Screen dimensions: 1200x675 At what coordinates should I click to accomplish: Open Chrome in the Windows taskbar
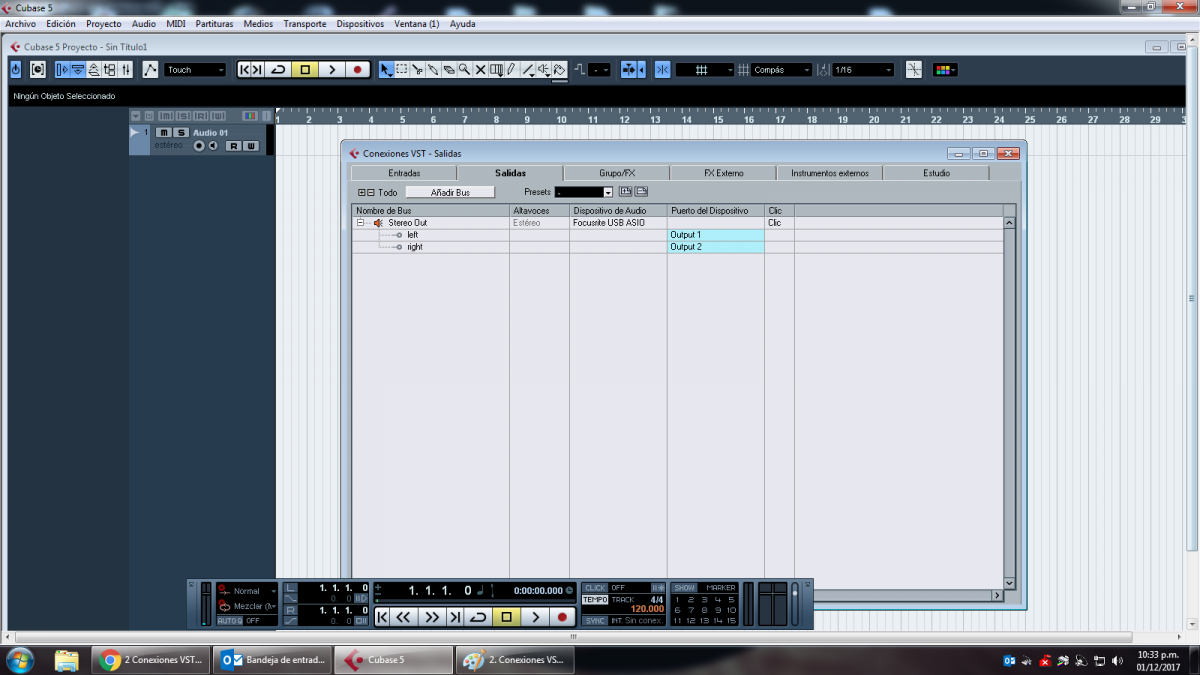pyautogui.click(x=150, y=660)
